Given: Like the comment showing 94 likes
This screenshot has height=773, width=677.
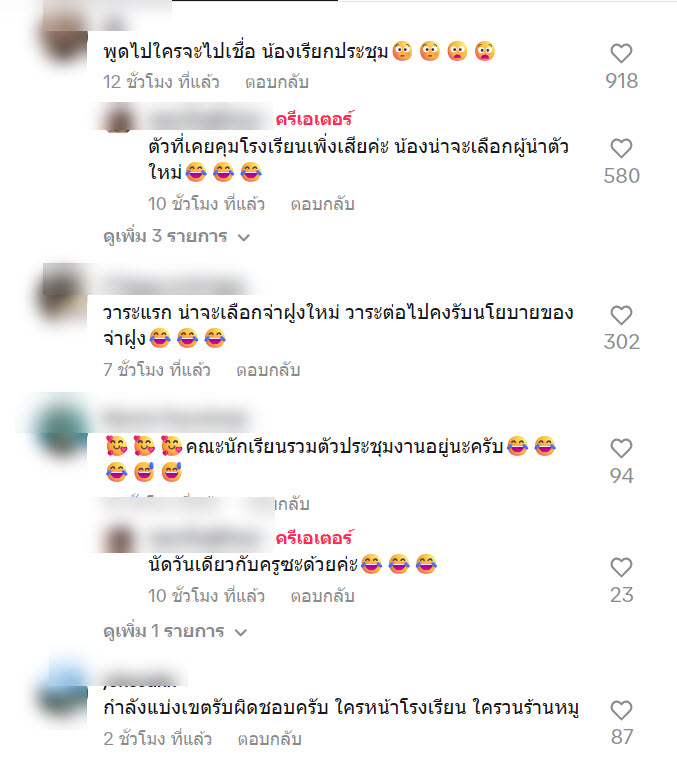Looking at the screenshot, I should click(x=621, y=448).
